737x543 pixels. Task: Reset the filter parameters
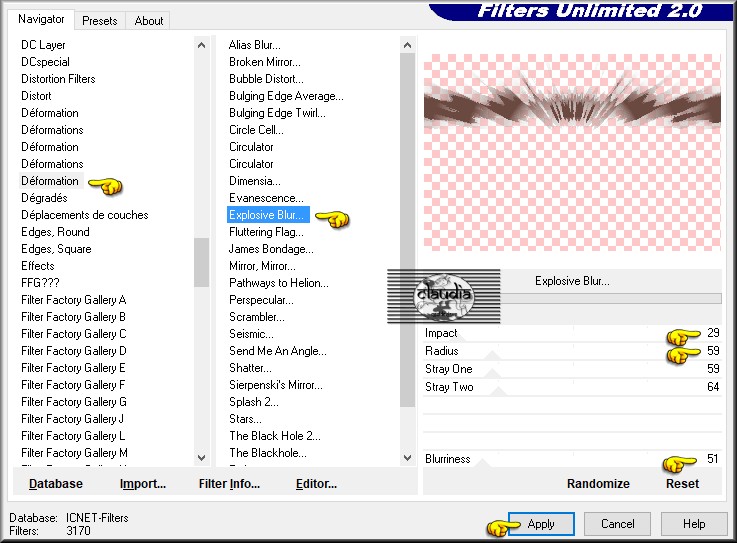coord(682,484)
